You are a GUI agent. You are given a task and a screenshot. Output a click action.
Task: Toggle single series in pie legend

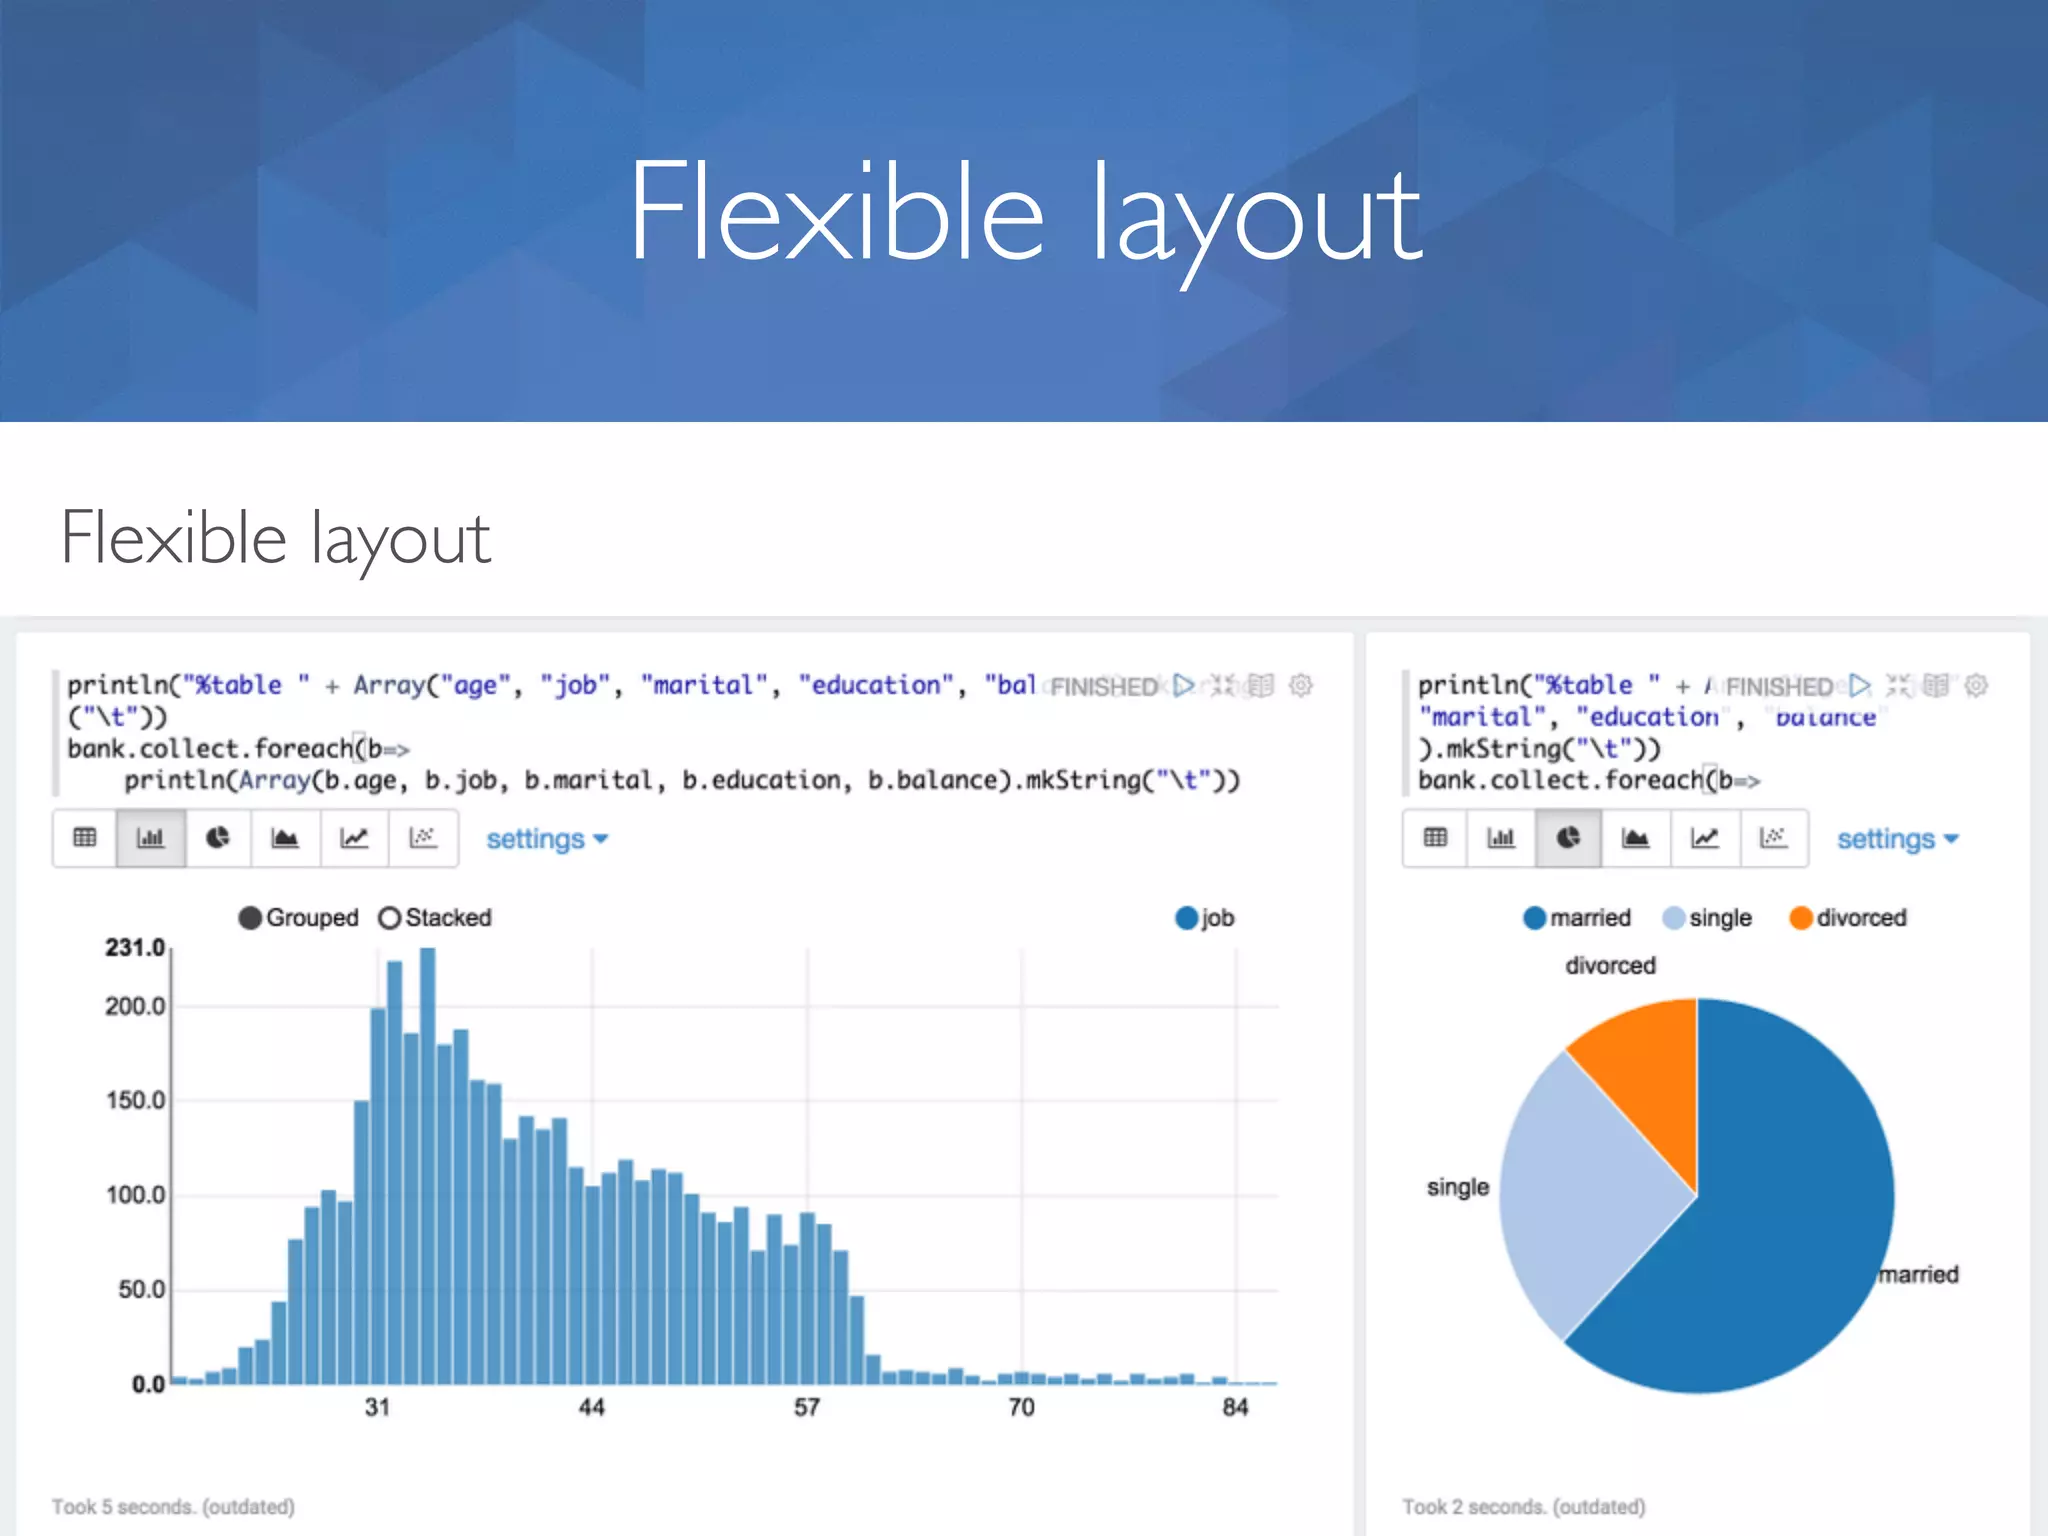point(1707,918)
